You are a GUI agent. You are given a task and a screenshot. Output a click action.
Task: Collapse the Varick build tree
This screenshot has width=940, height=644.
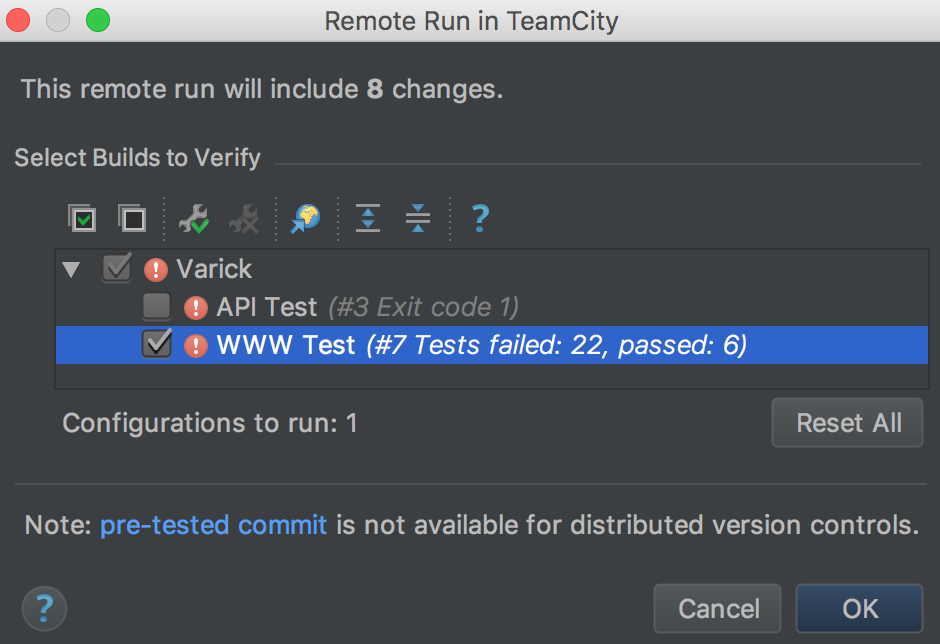[70, 268]
